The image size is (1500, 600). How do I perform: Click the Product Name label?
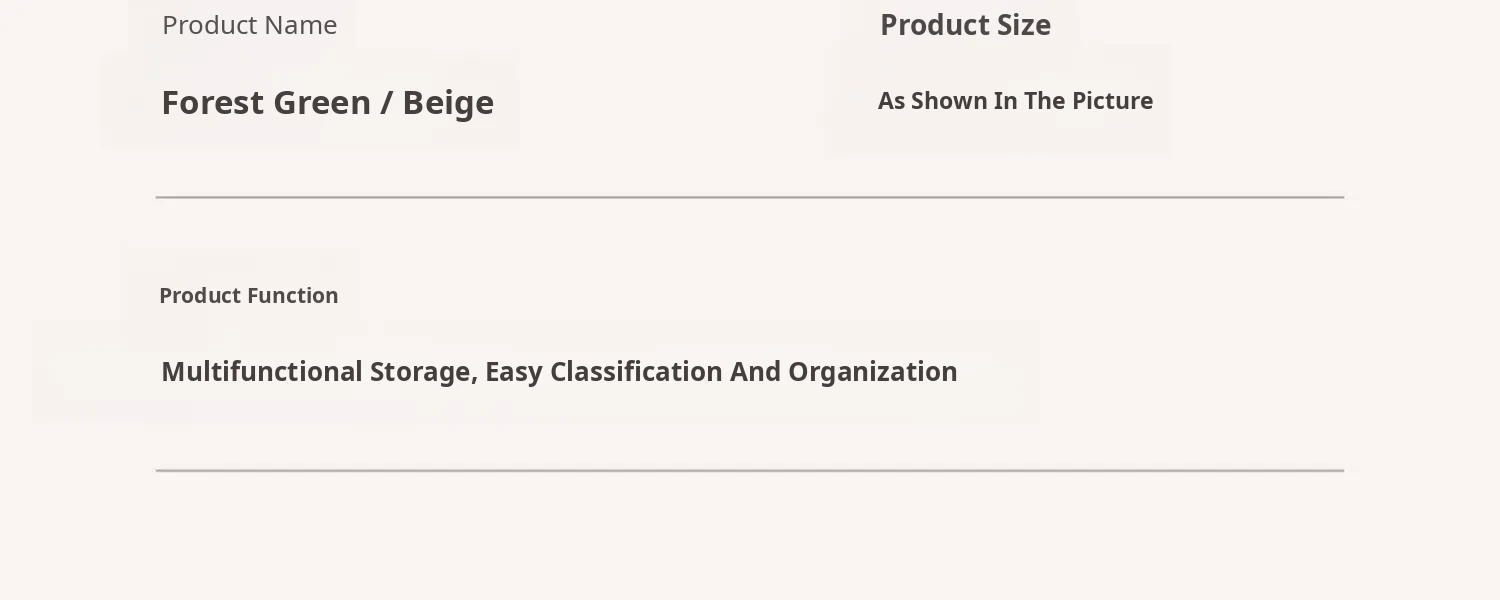tap(249, 25)
